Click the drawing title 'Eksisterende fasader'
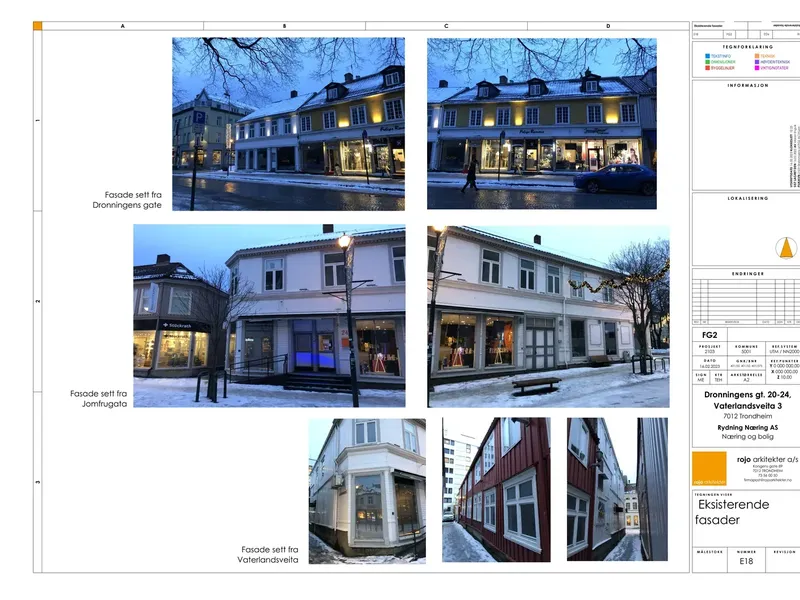Screen dimensions: 800x600 point(733,512)
